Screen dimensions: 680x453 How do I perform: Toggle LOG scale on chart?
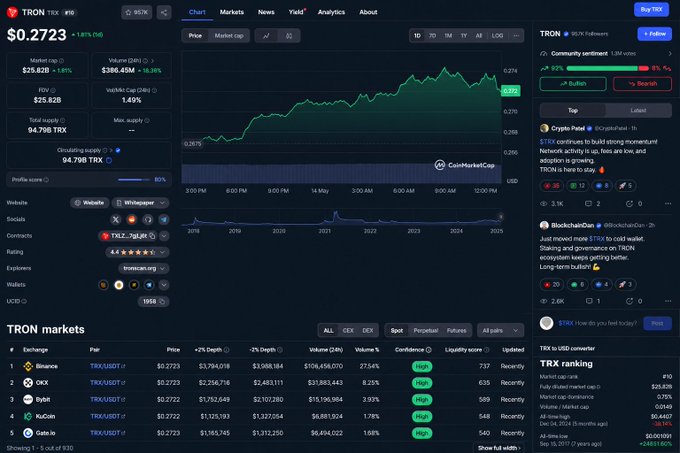coord(497,36)
